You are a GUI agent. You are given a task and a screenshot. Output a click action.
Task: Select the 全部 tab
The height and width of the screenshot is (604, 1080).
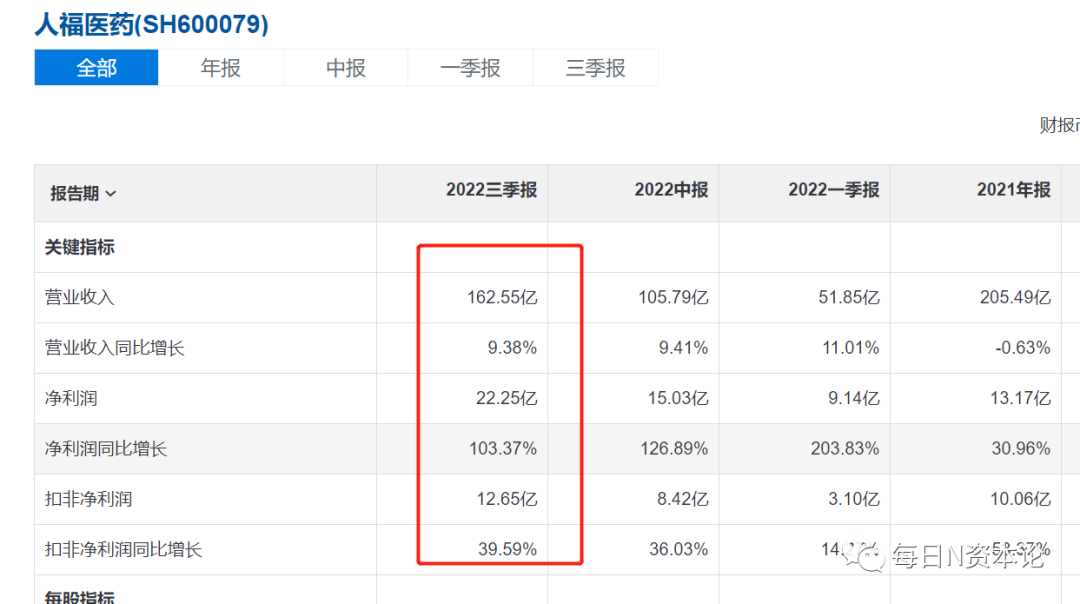pos(96,67)
